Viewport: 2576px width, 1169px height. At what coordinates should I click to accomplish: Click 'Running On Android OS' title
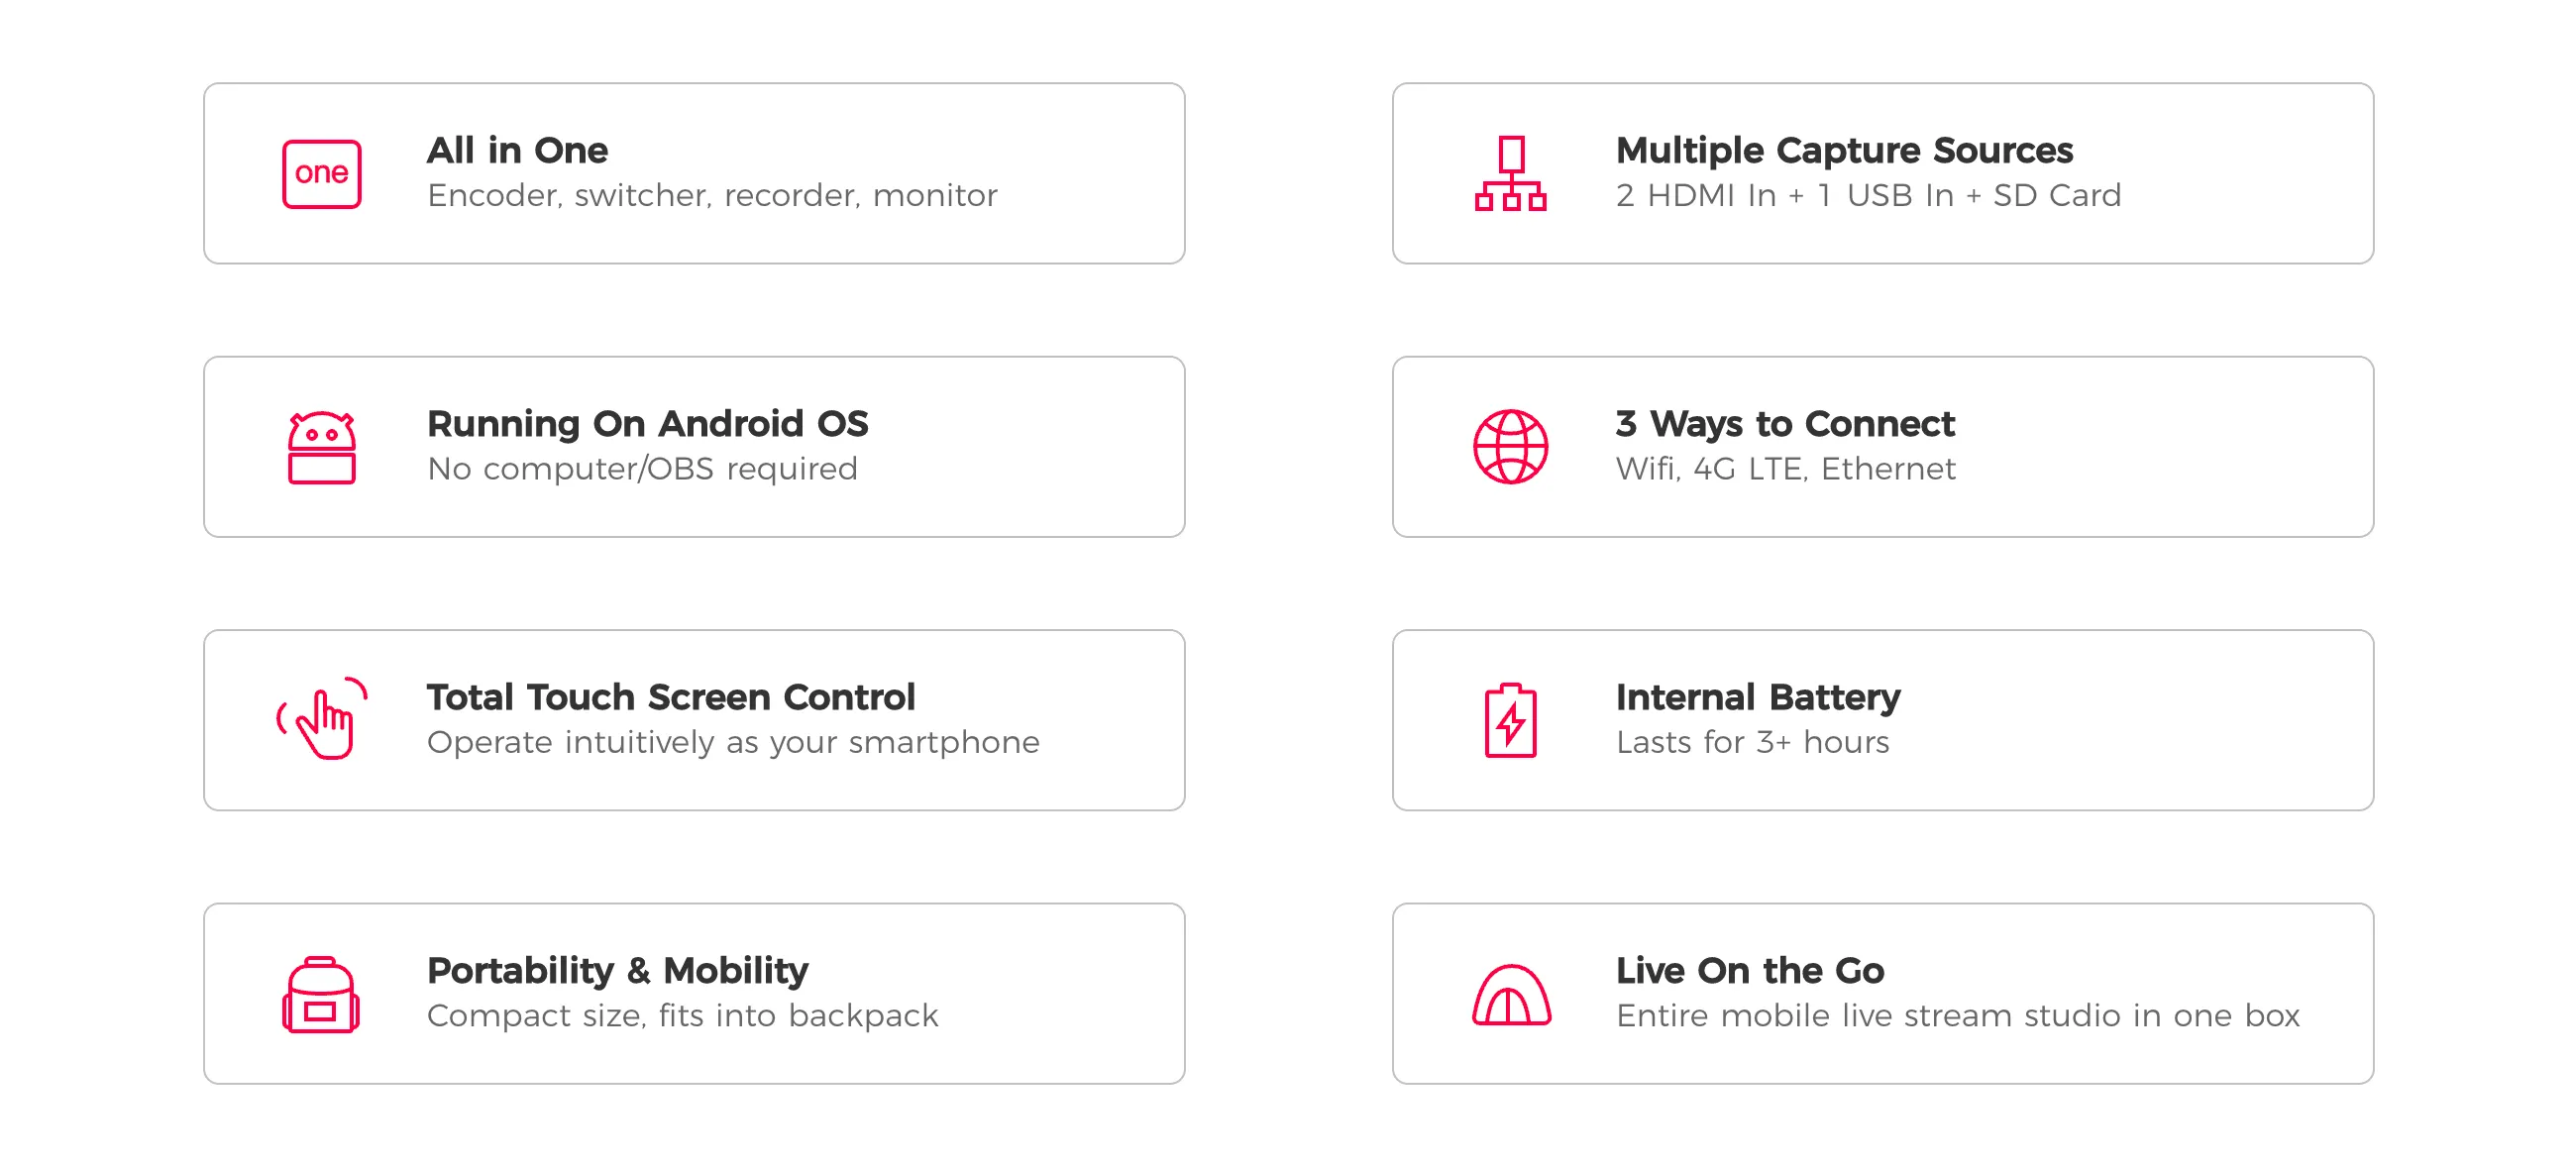click(647, 423)
